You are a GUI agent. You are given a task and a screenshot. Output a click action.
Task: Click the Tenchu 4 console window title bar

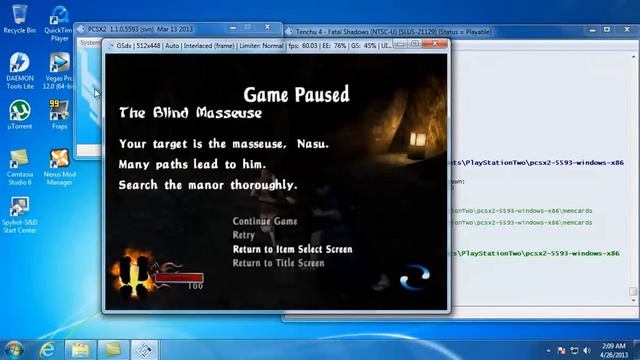(393, 31)
